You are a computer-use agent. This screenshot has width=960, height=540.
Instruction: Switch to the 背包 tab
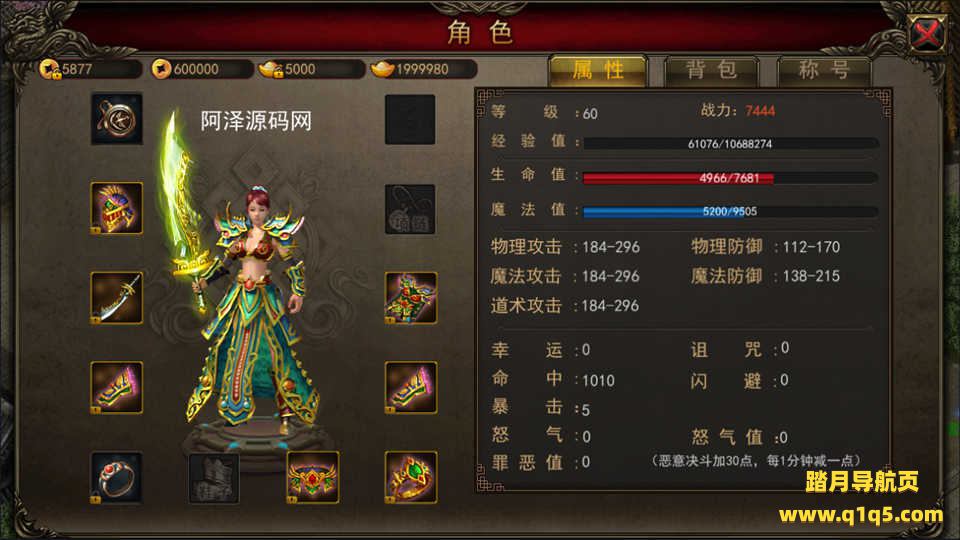[711, 70]
